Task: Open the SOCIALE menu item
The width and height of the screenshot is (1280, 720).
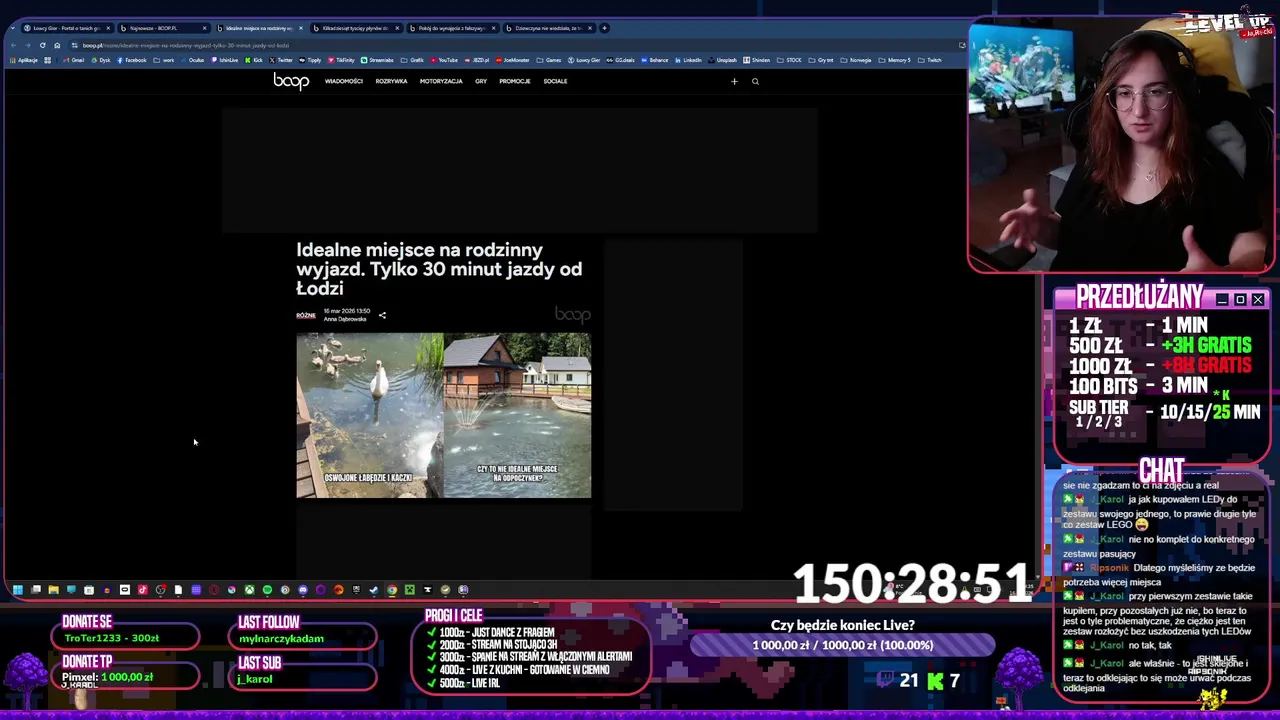Action: [555, 81]
